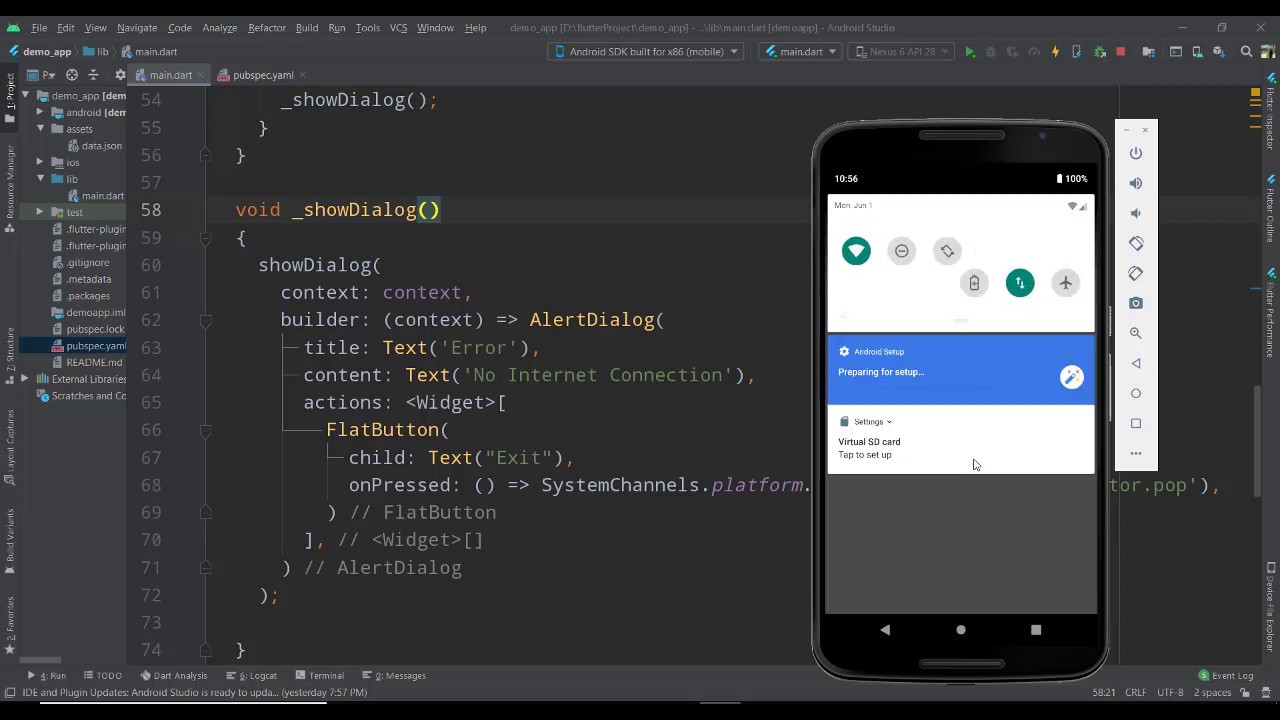Tap the Virtual SD card notification
The image size is (1280, 720).
point(961,439)
